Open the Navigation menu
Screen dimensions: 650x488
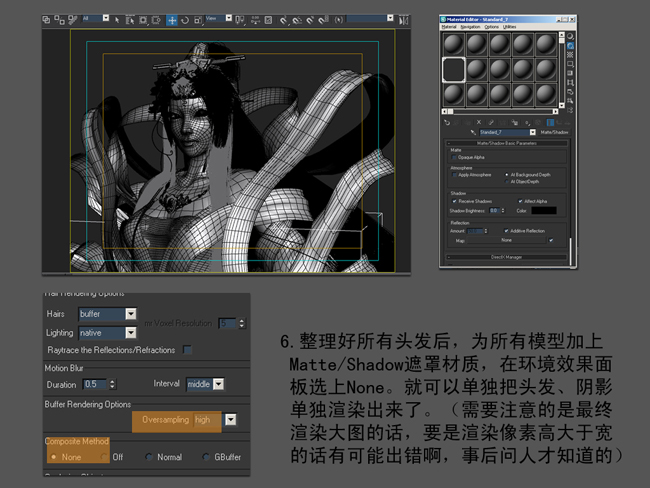470,27
